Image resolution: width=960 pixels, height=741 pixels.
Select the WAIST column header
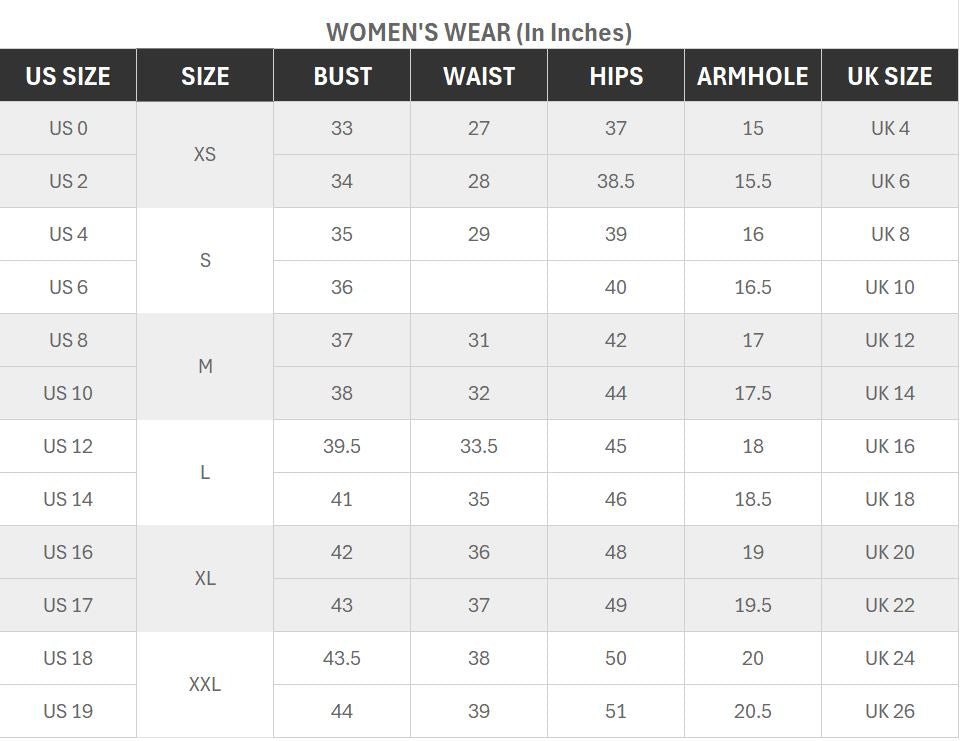coord(479,76)
